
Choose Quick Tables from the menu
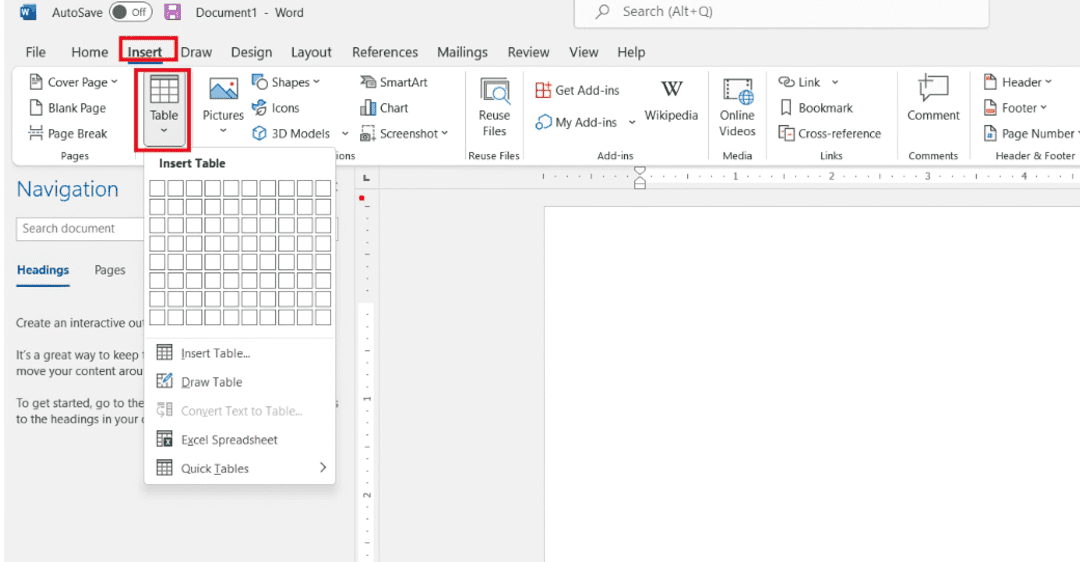(239, 468)
